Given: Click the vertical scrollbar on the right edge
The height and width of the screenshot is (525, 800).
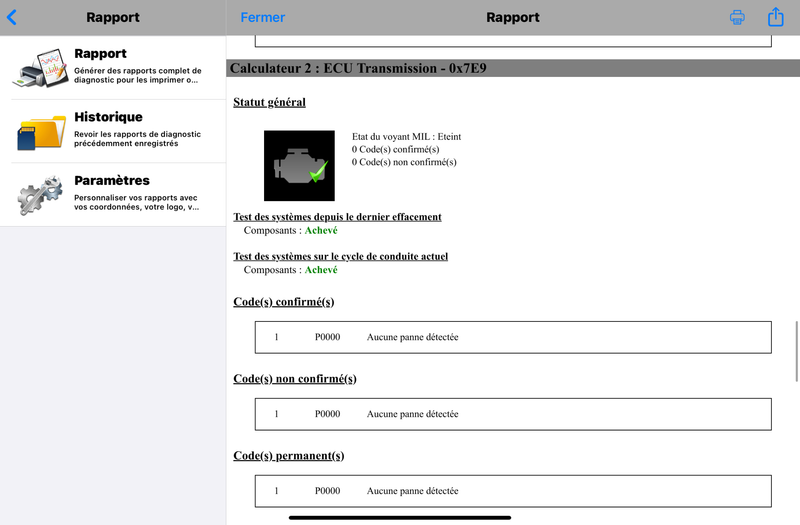Looking at the screenshot, I should [796, 348].
